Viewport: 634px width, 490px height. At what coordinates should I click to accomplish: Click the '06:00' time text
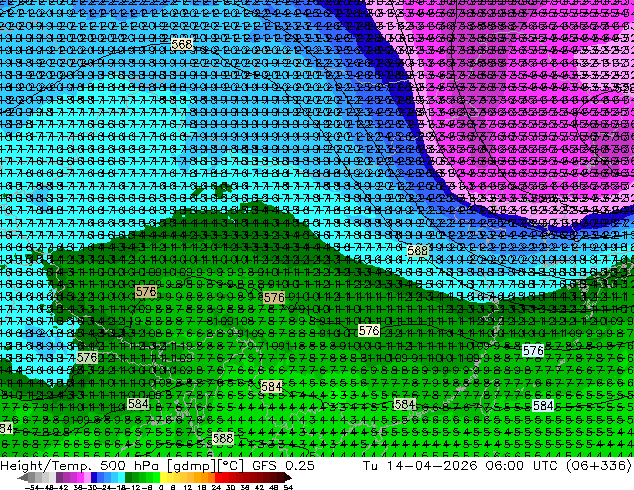point(505,466)
